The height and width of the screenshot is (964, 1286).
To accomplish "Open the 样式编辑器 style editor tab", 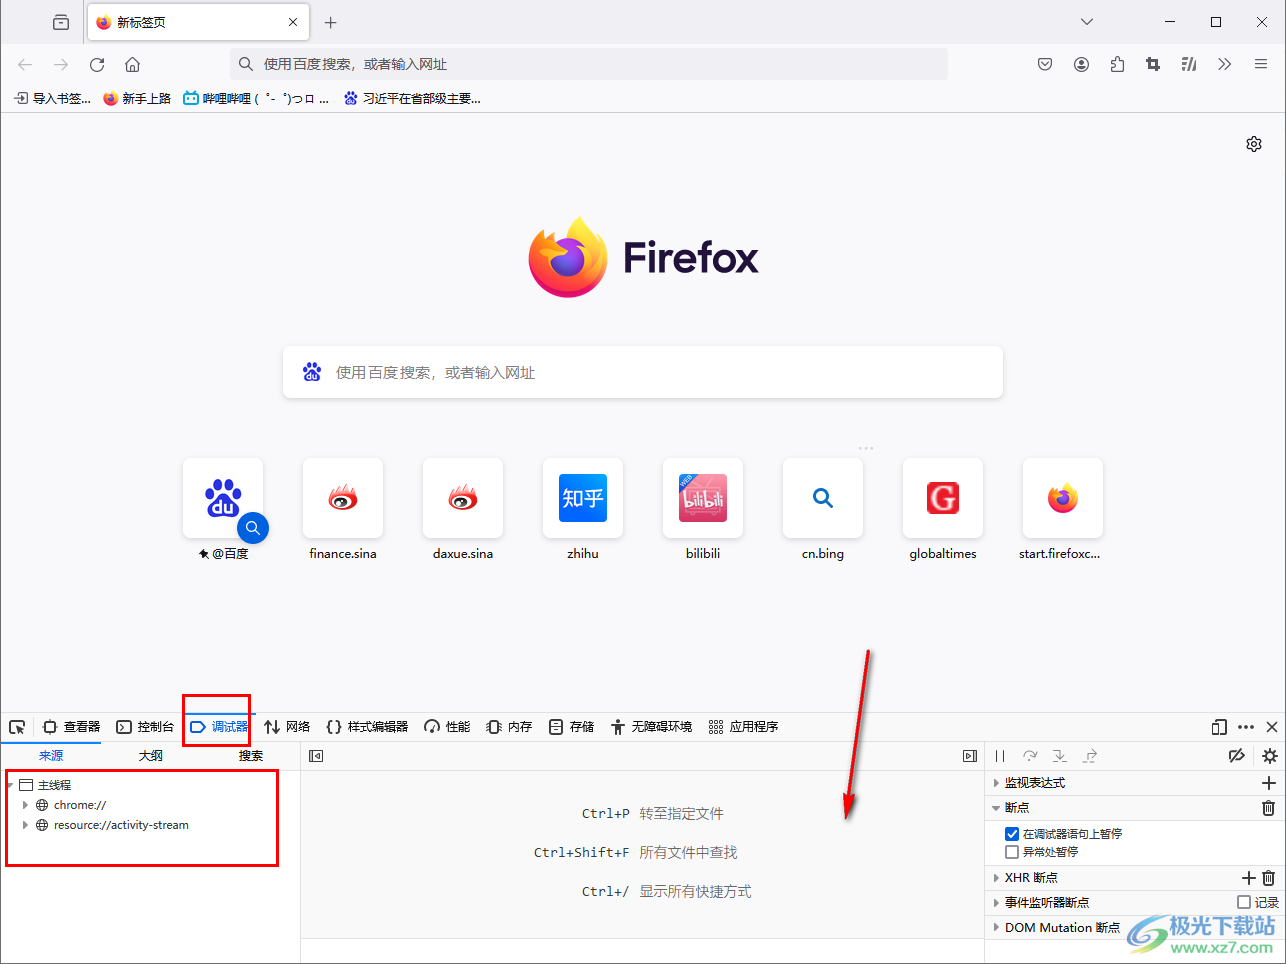I will [x=367, y=727].
